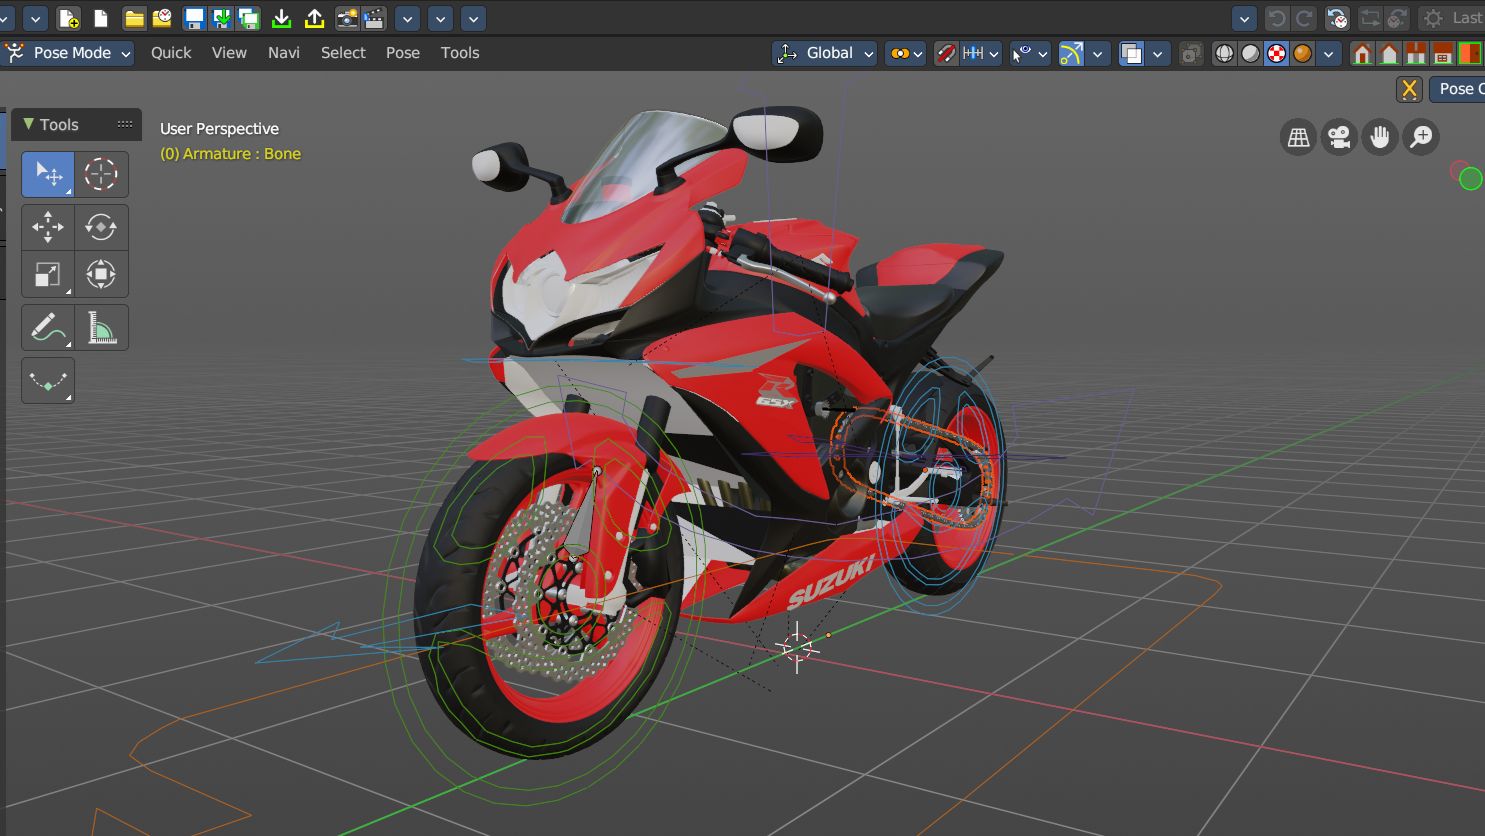The height and width of the screenshot is (836, 1485).
Task: Select the Move tool
Action: point(48,227)
